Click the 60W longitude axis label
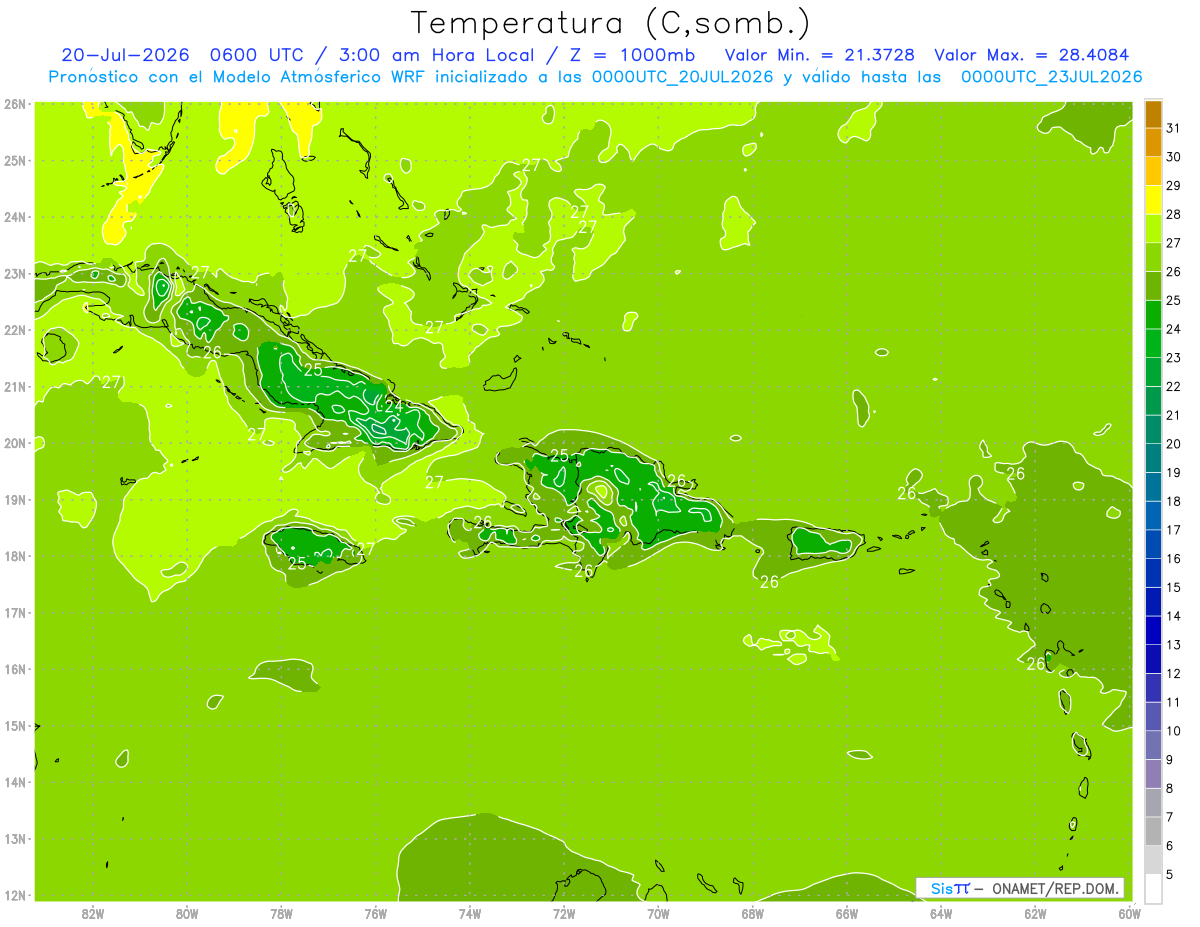 [1129, 913]
